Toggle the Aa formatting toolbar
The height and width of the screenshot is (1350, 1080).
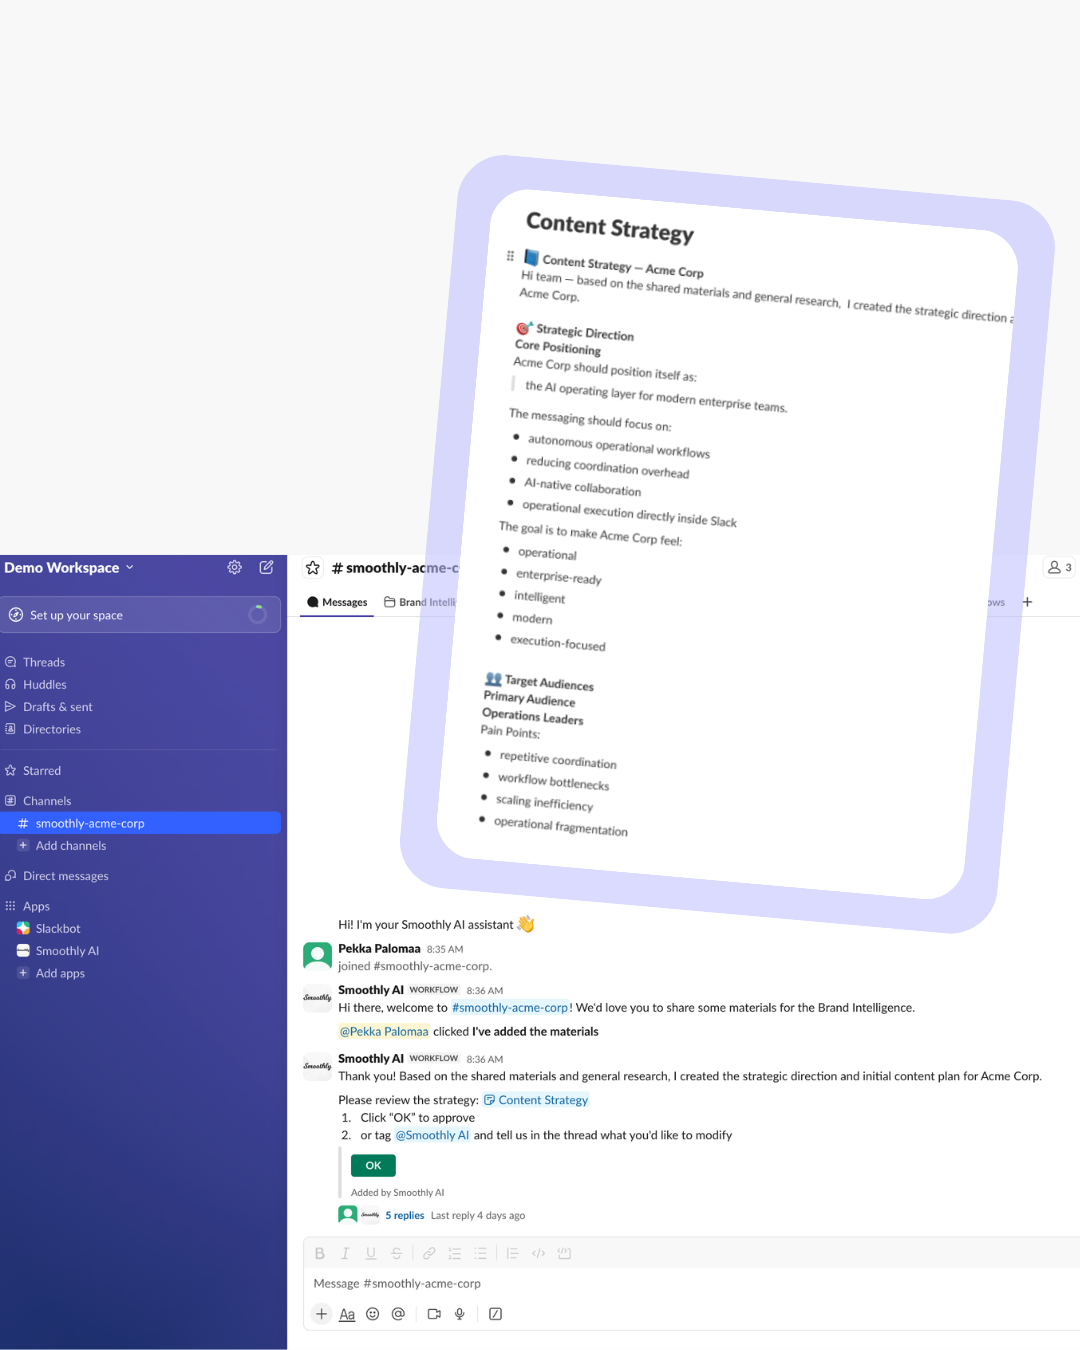pos(347,1314)
